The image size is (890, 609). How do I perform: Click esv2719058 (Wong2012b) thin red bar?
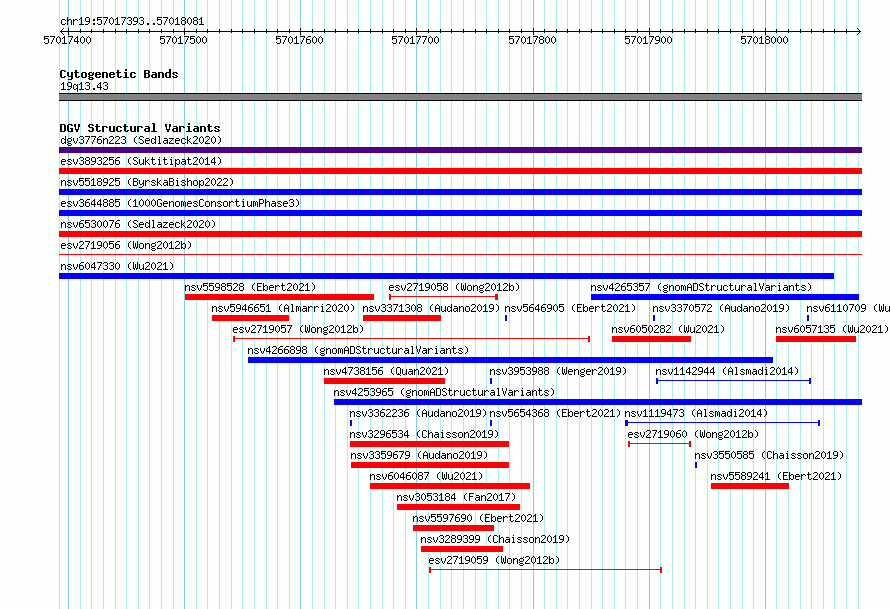(443, 297)
